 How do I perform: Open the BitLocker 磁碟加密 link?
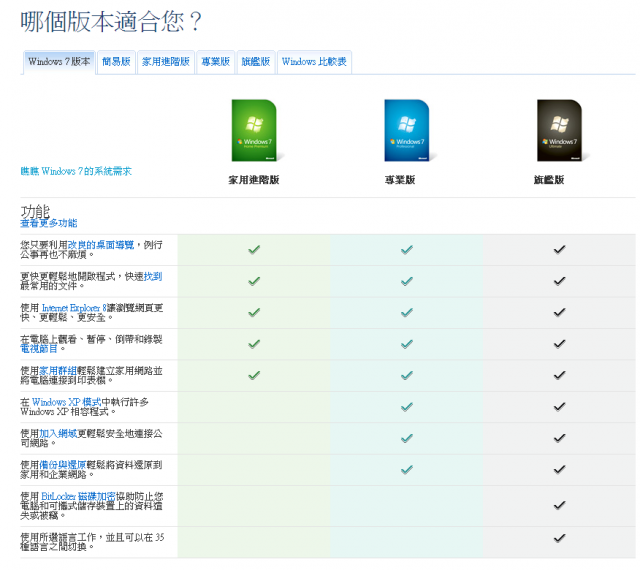(x=78, y=497)
